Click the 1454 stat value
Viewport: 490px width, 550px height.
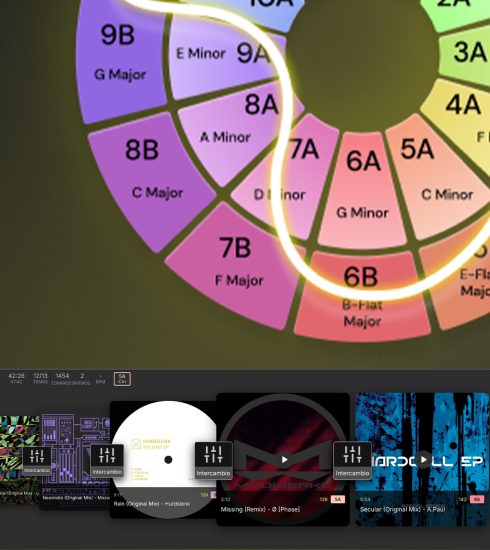pos(62,376)
